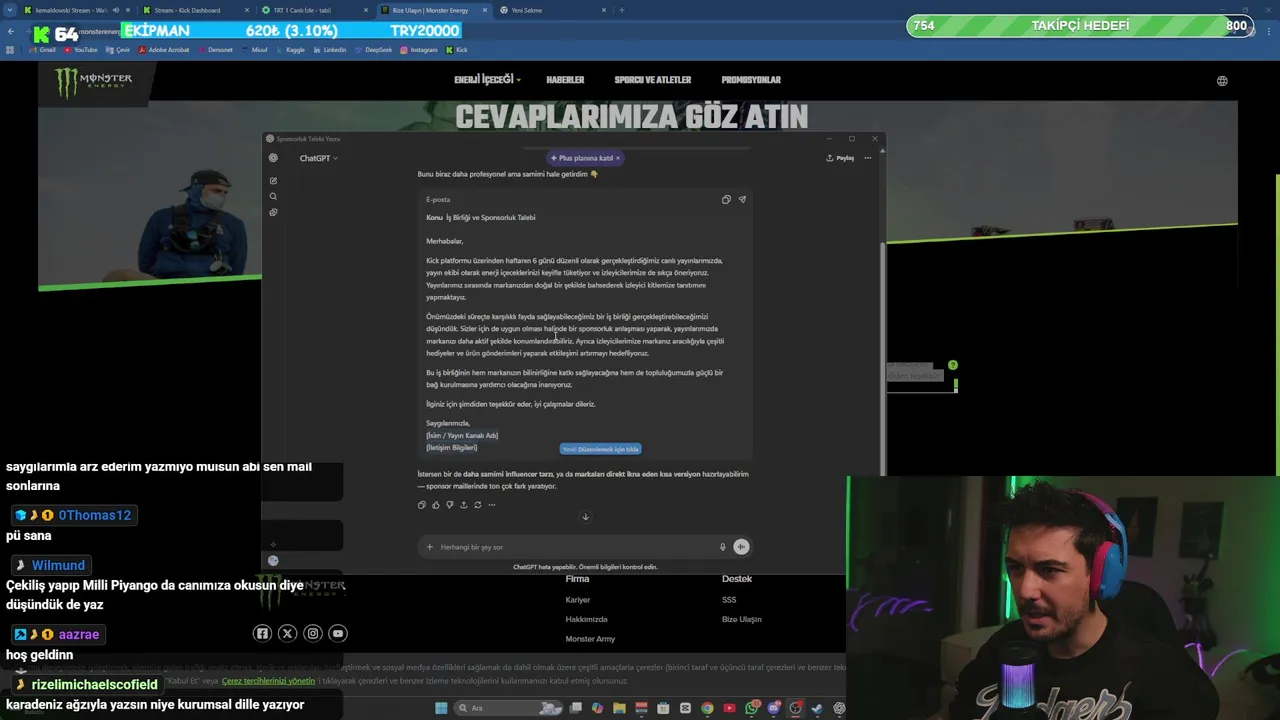Image resolution: width=1280 pixels, height=720 pixels.
Task: Click 'Çerez tercihlerinizi yönetin' cookie link
Action: tap(268, 681)
